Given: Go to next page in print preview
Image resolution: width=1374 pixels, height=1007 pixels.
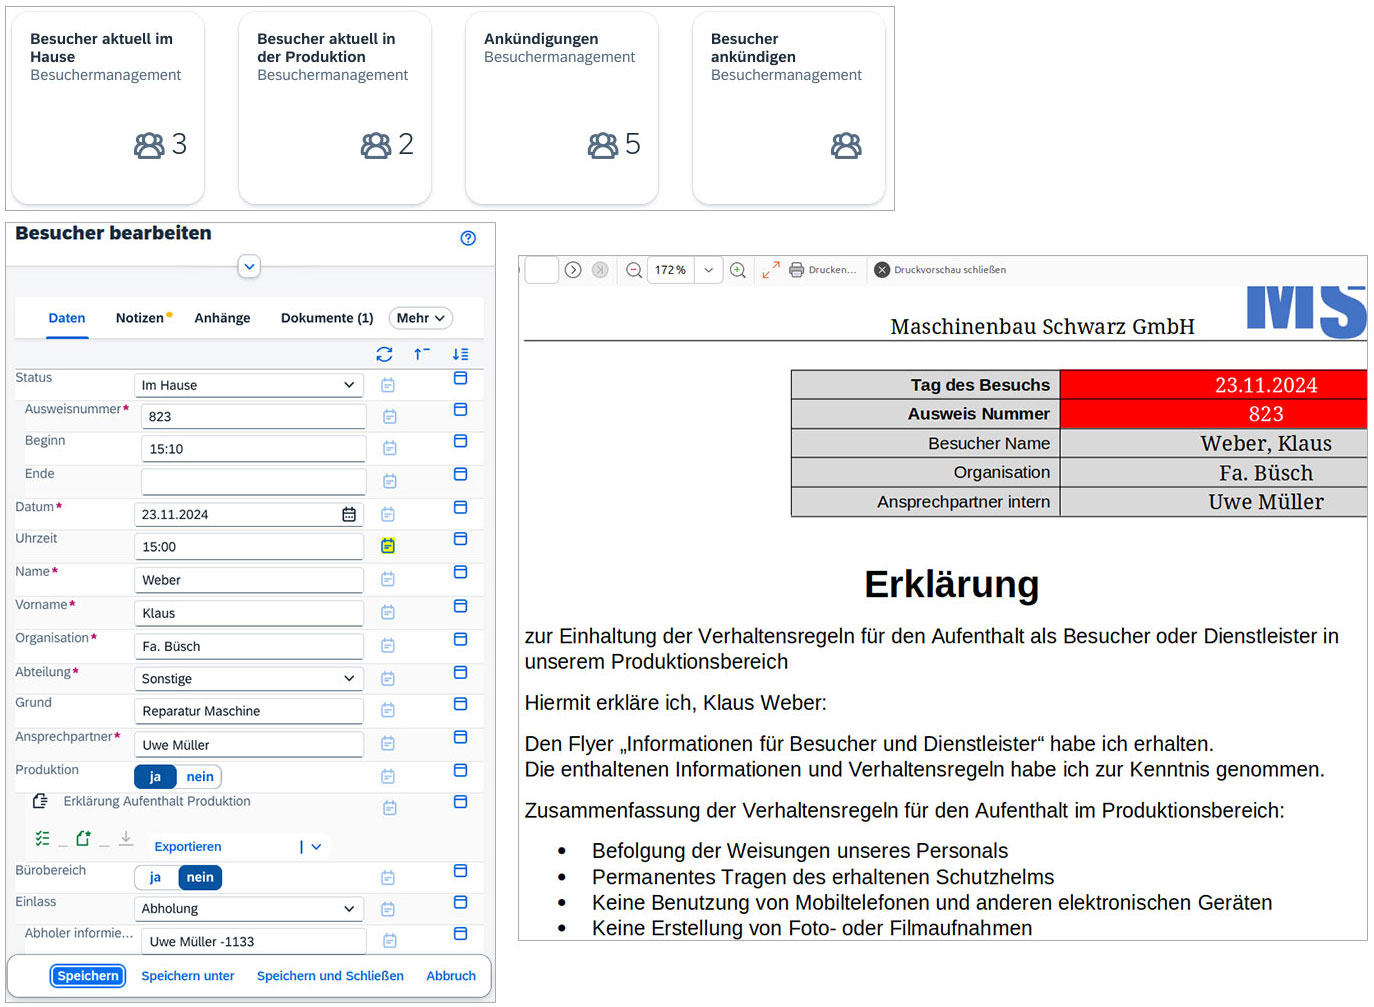Looking at the screenshot, I should pyautogui.click(x=573, y=270).
